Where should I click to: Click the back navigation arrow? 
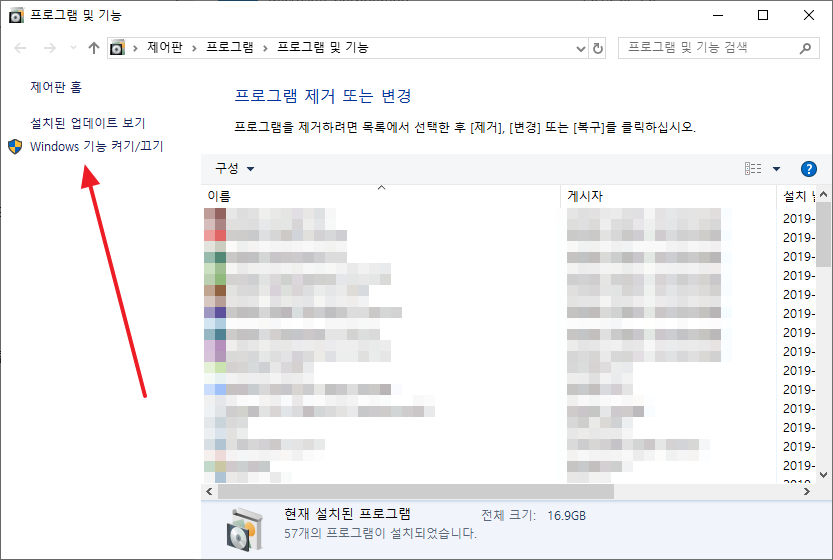point(20,48)
